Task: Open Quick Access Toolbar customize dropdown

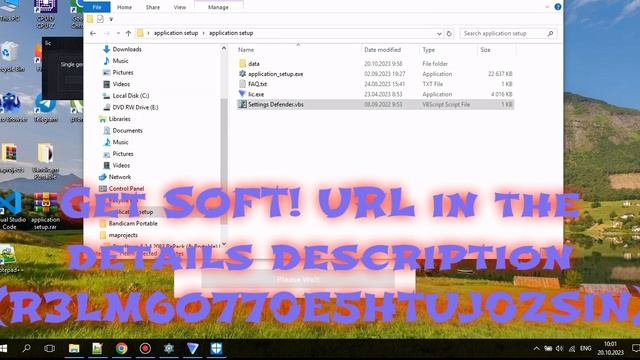Action: (111, 19)
